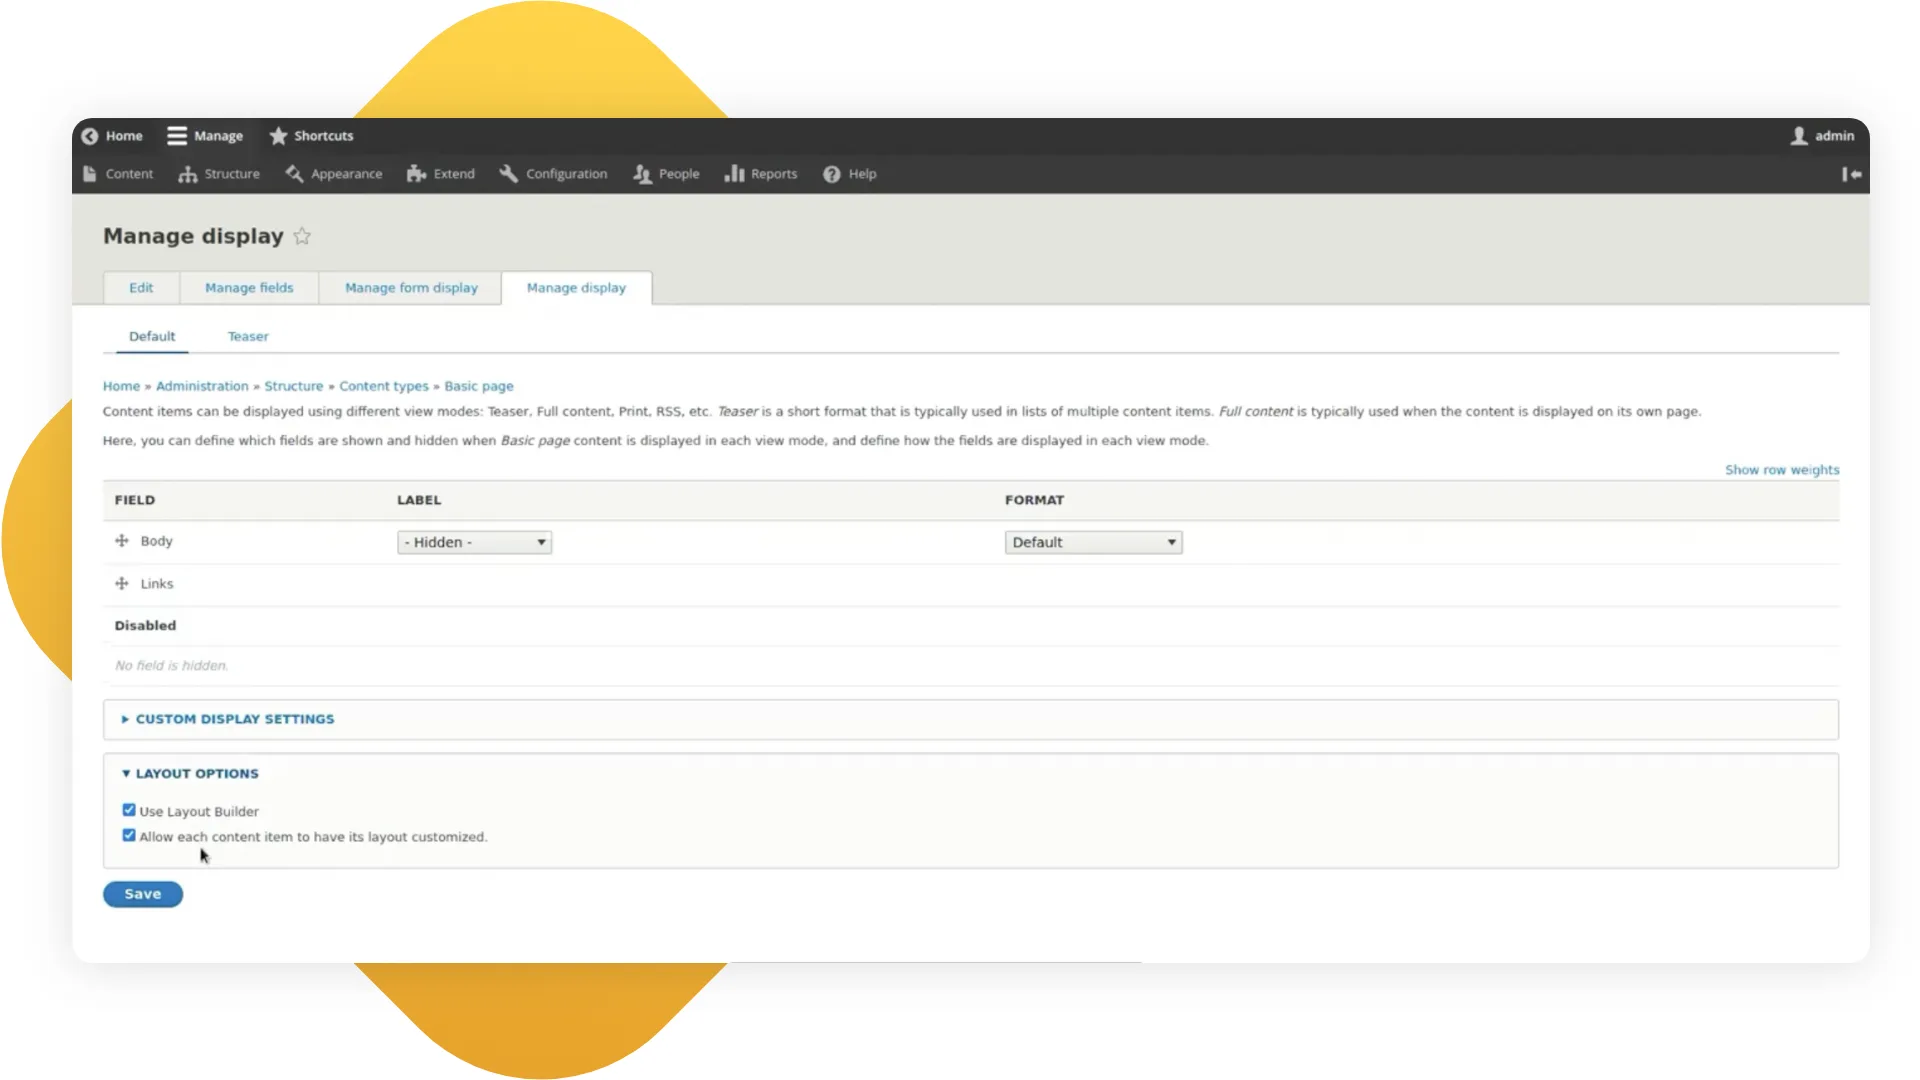The height and width of the screenshot is (1080, 1920).
Task: Click the Appearance paintbrush icon
Action: (294, 174)
